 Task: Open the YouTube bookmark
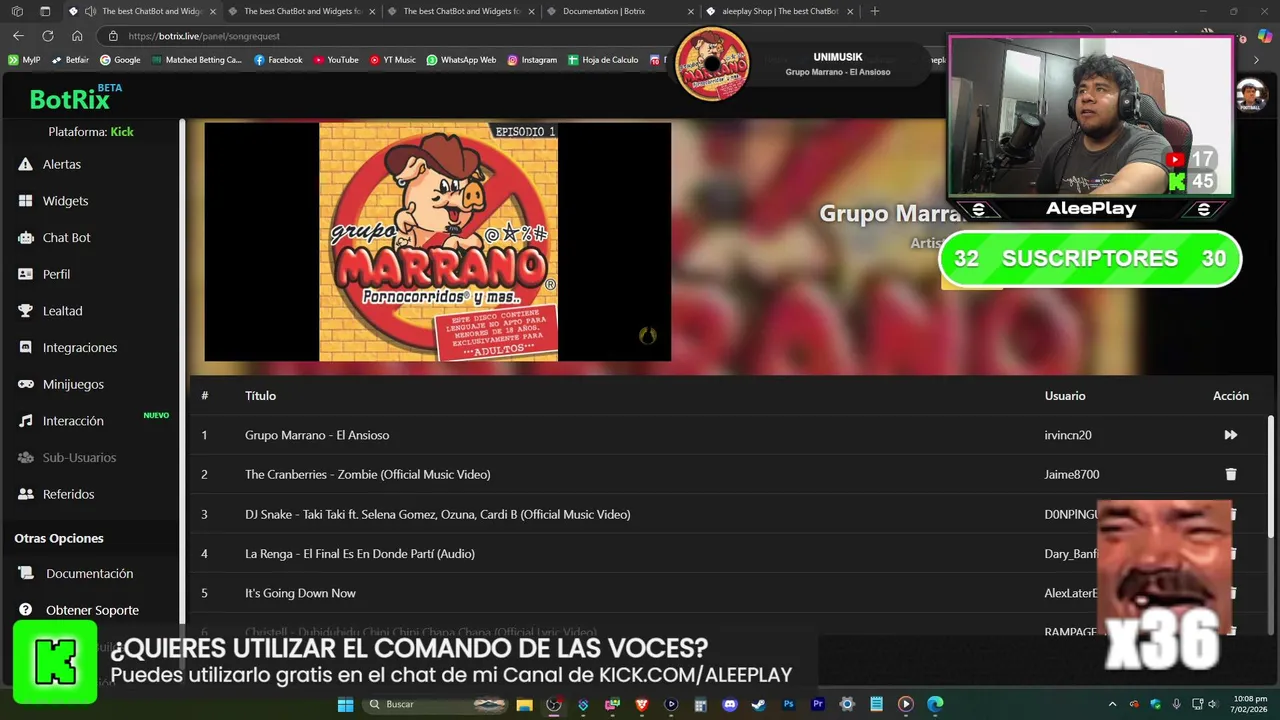(x=336, y=60)
